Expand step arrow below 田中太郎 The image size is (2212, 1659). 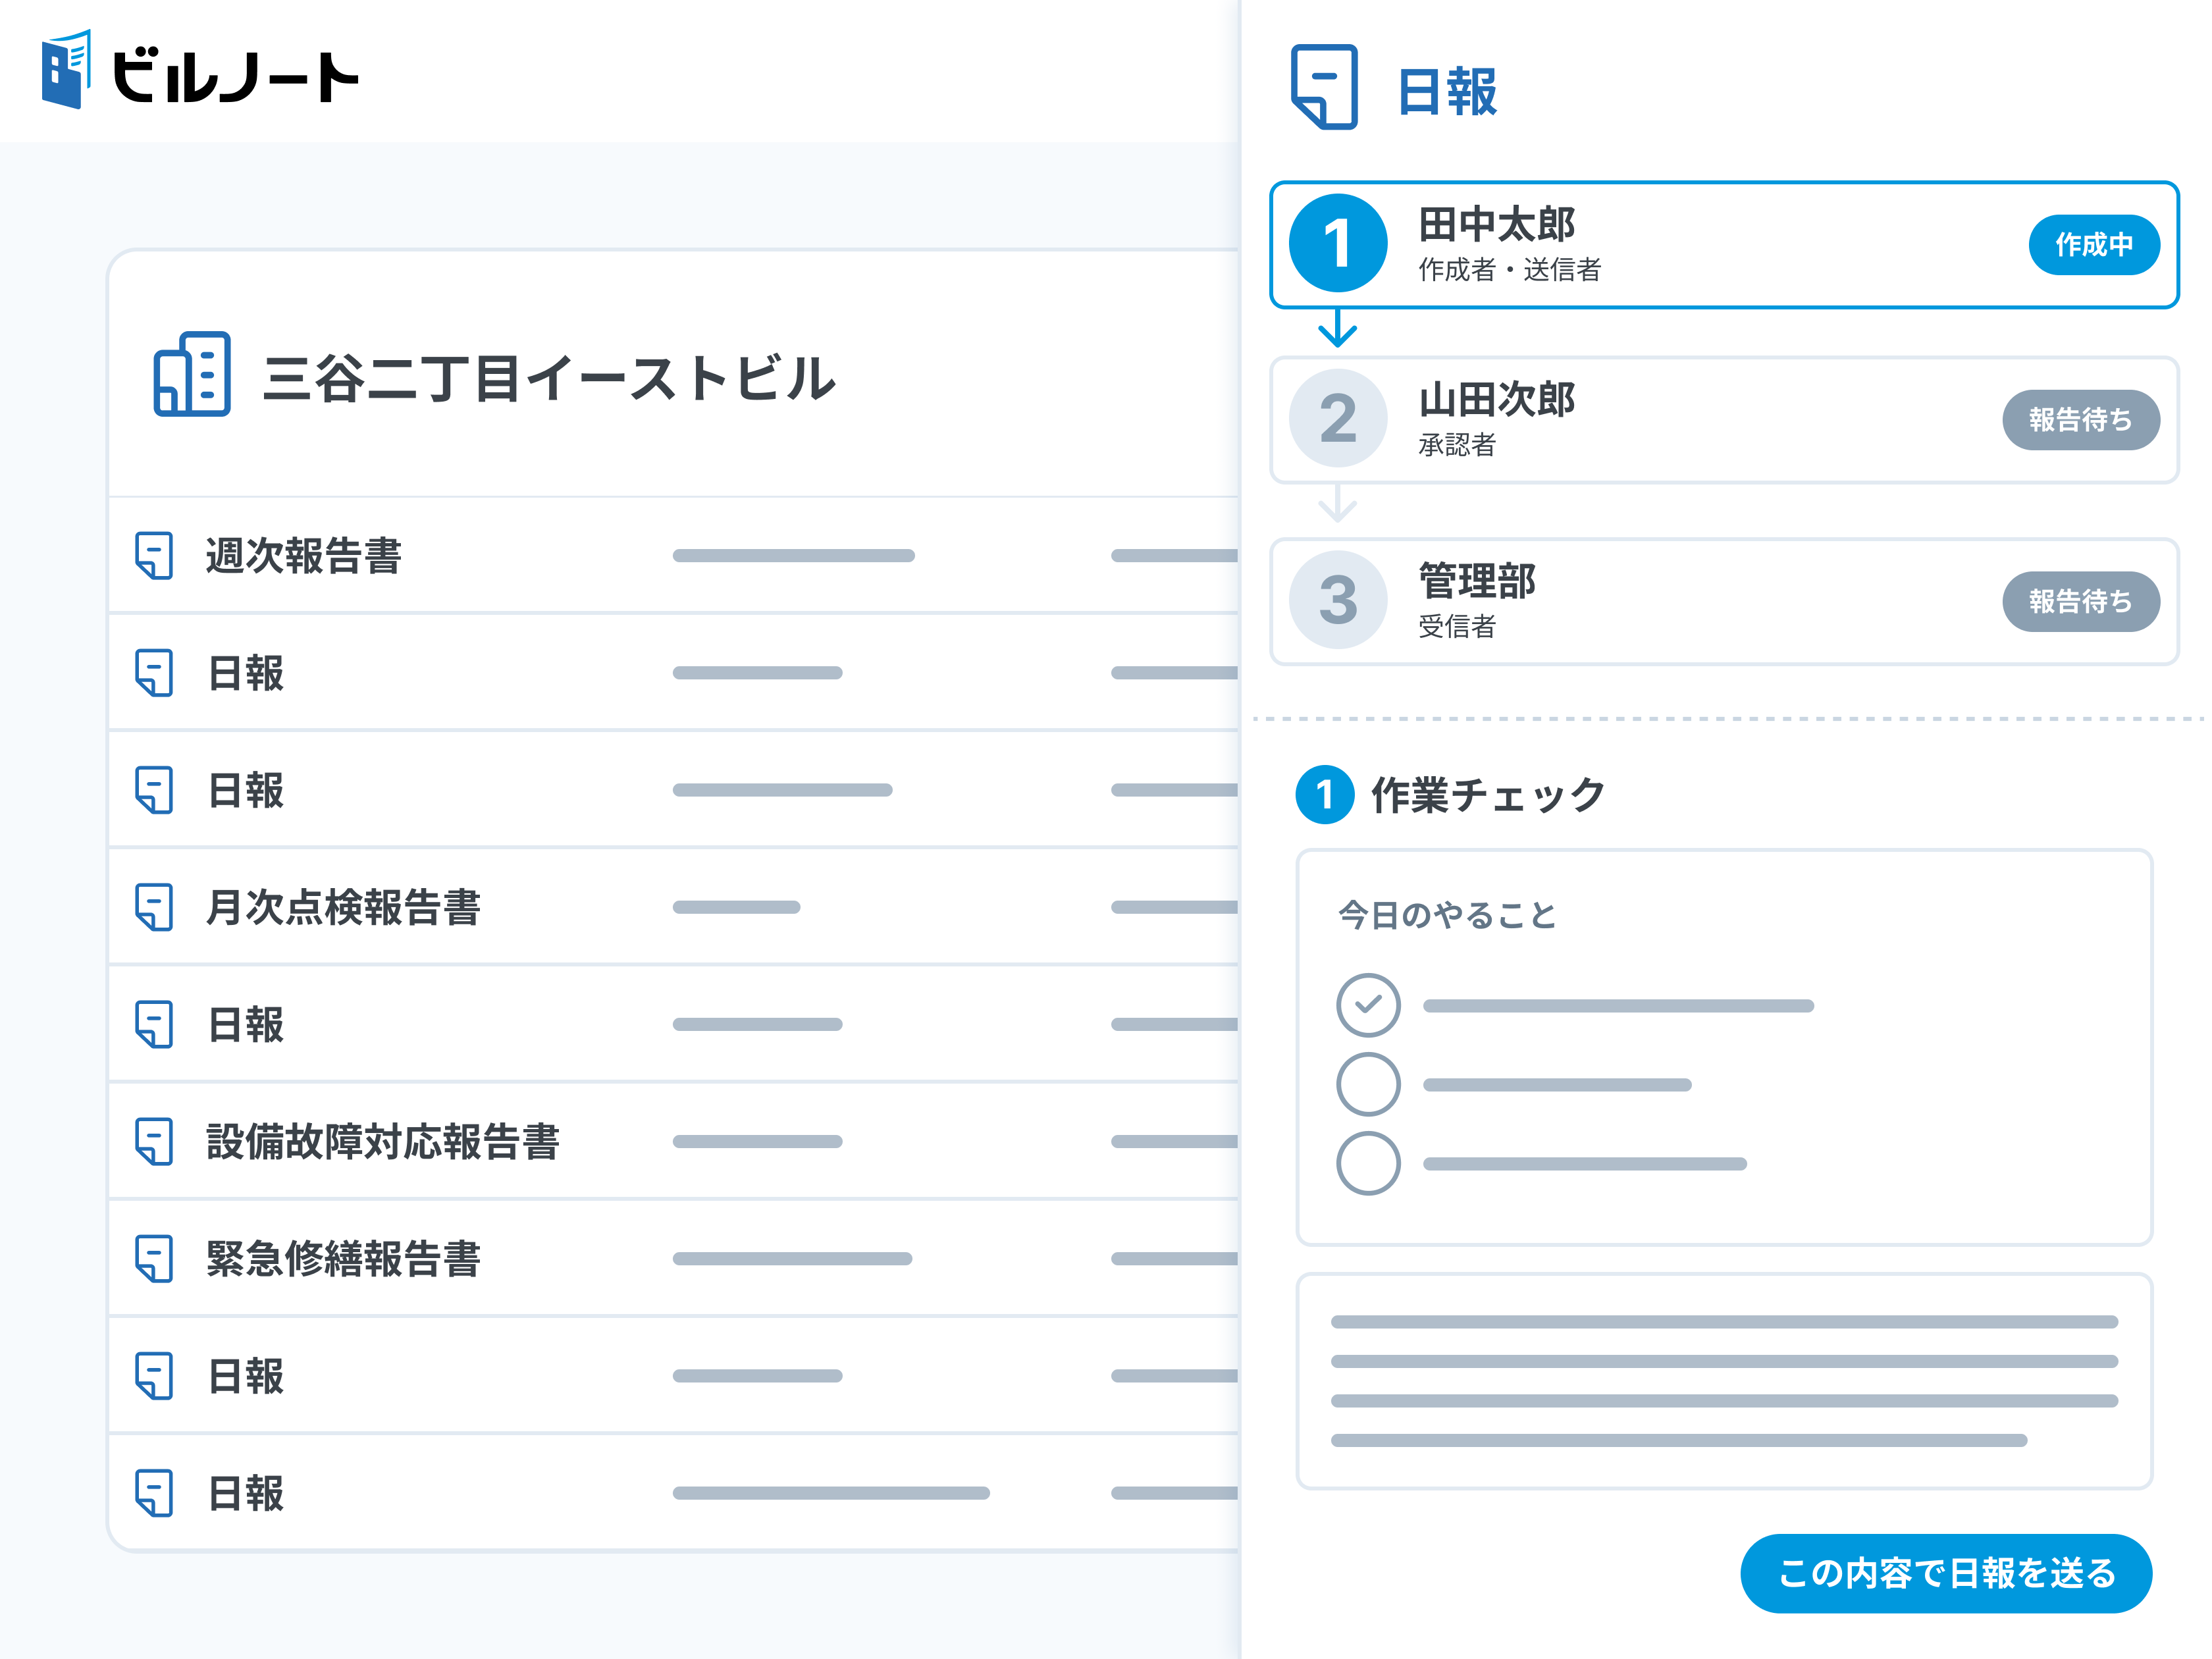(x=1337, y=327)
